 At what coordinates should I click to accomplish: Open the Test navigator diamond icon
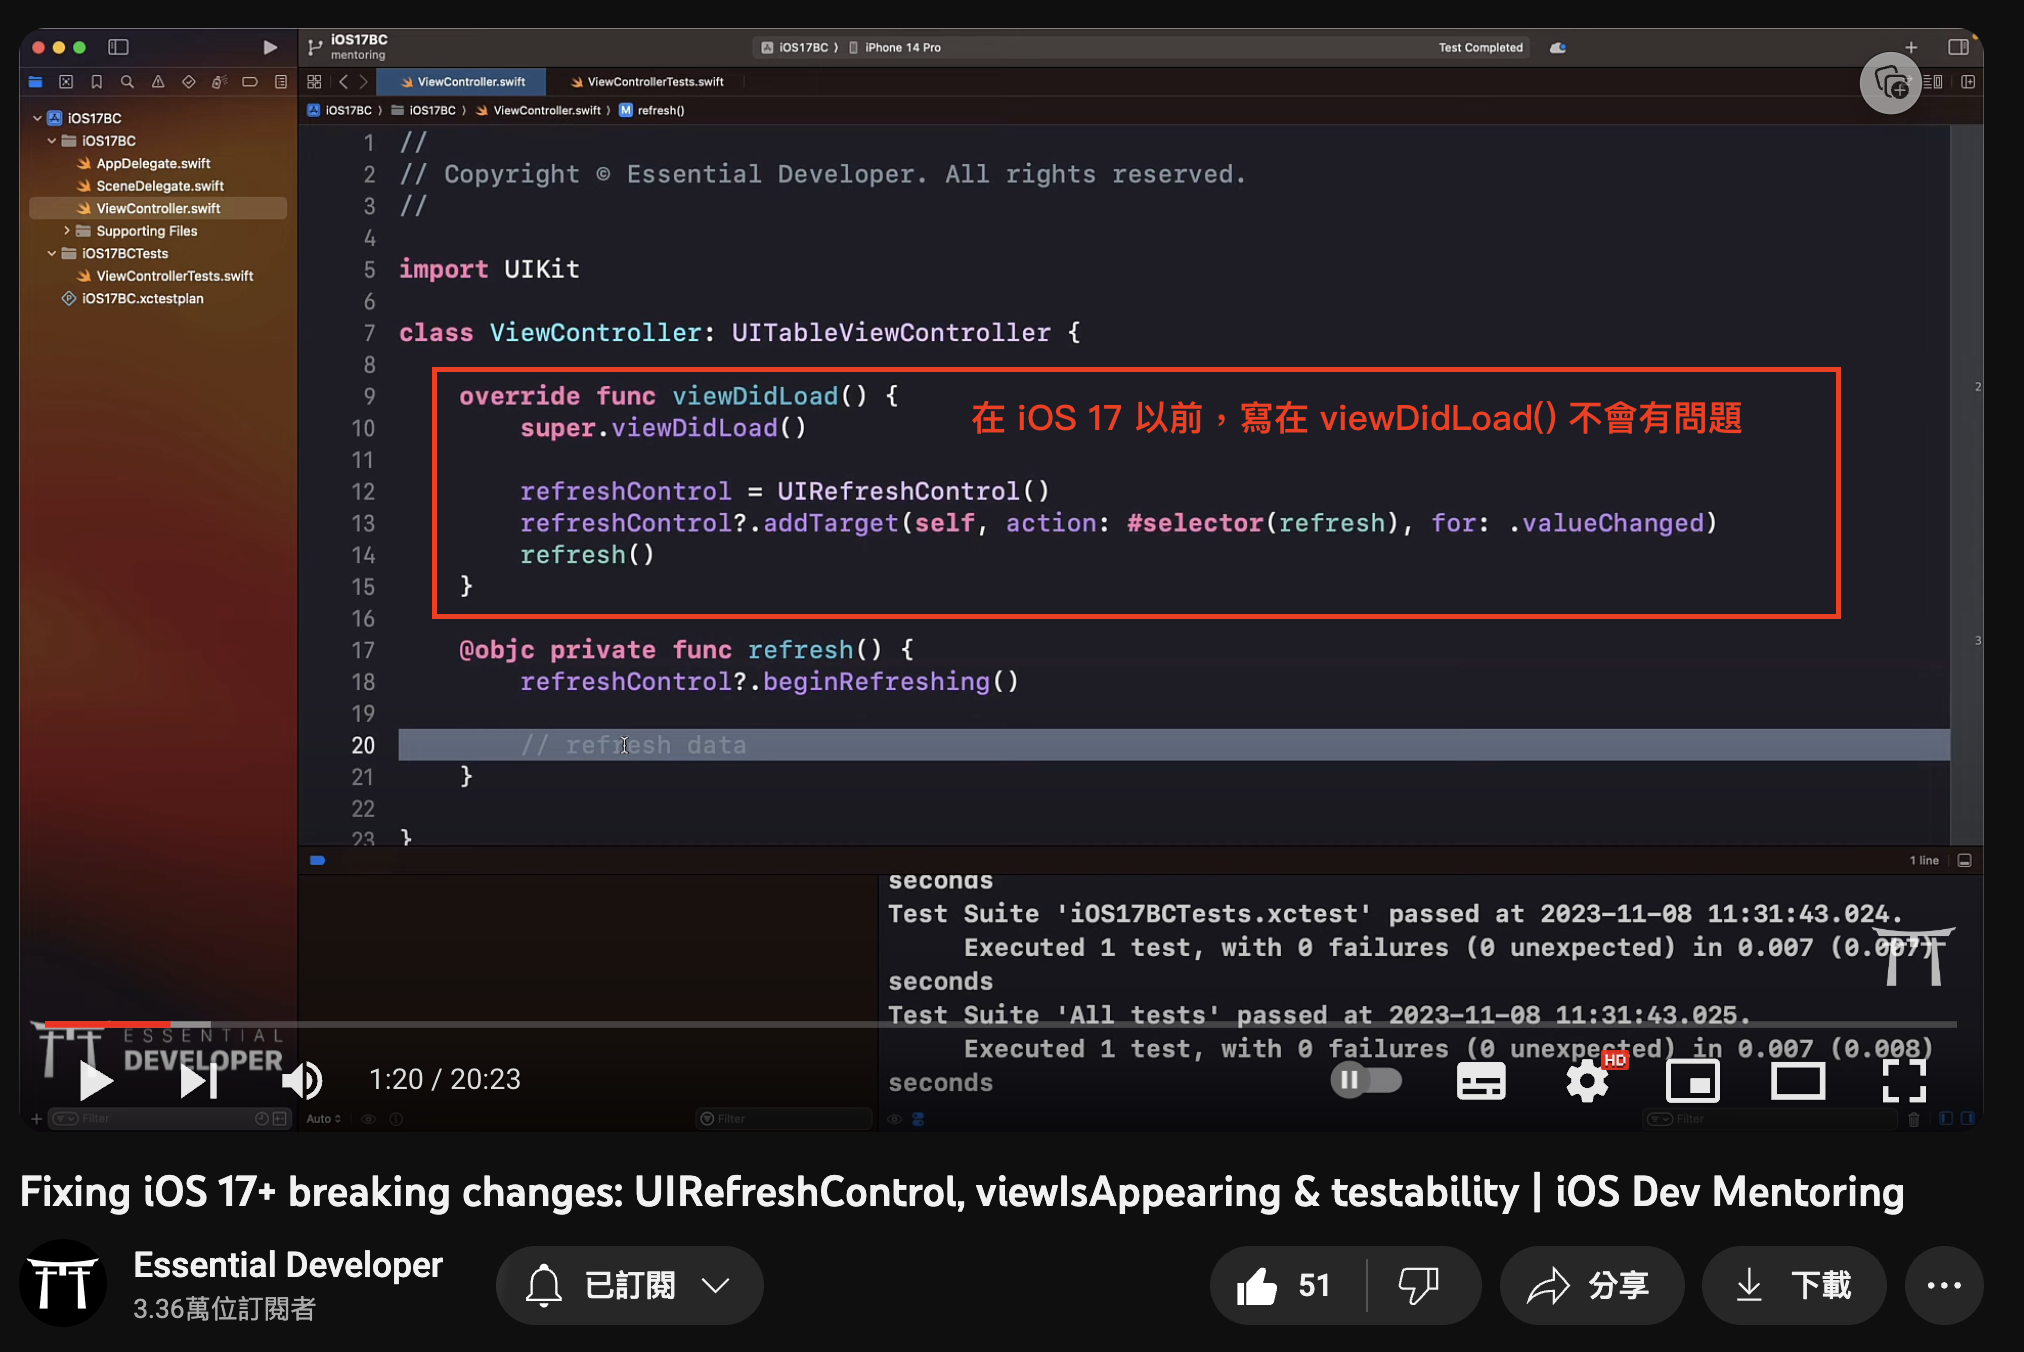[189, 82]
